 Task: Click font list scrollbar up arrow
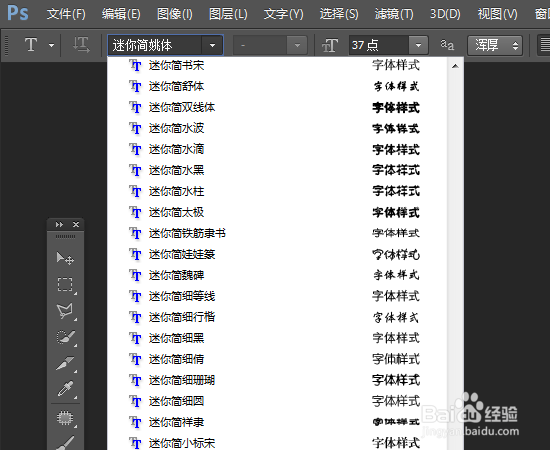[455, 66]
